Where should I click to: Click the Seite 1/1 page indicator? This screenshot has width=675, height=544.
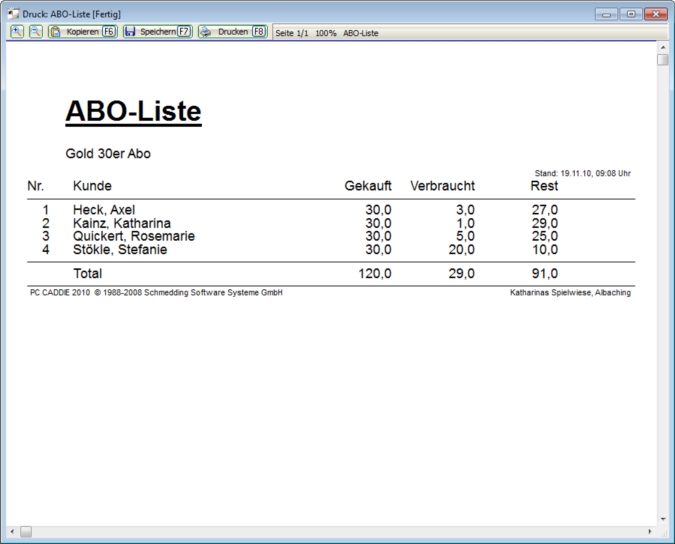(292, 33)
